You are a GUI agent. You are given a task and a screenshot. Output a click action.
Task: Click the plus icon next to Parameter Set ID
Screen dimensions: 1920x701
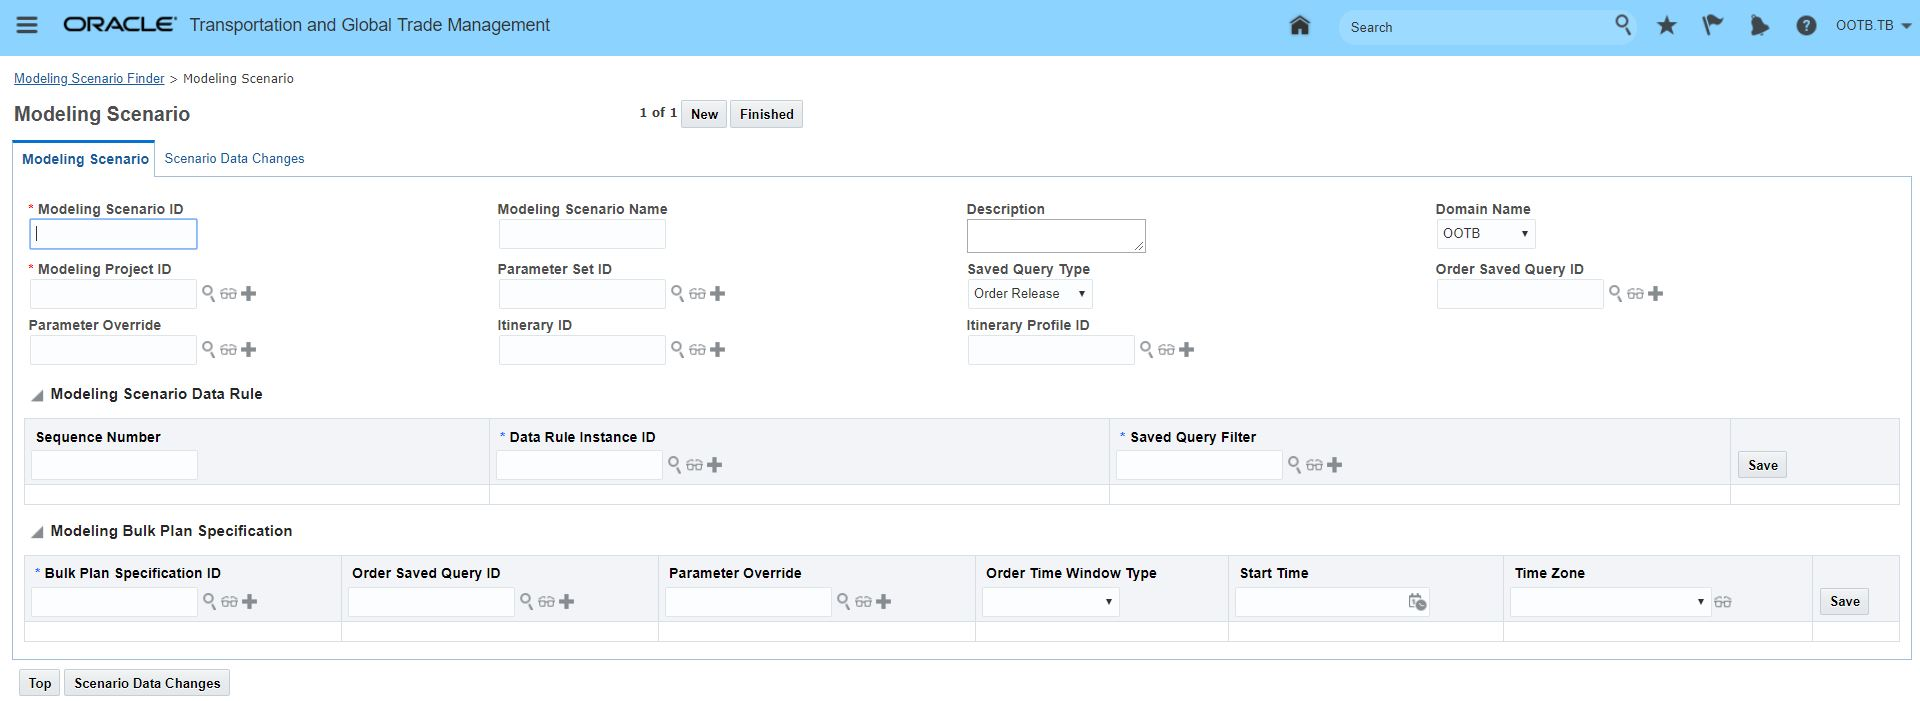718,293
